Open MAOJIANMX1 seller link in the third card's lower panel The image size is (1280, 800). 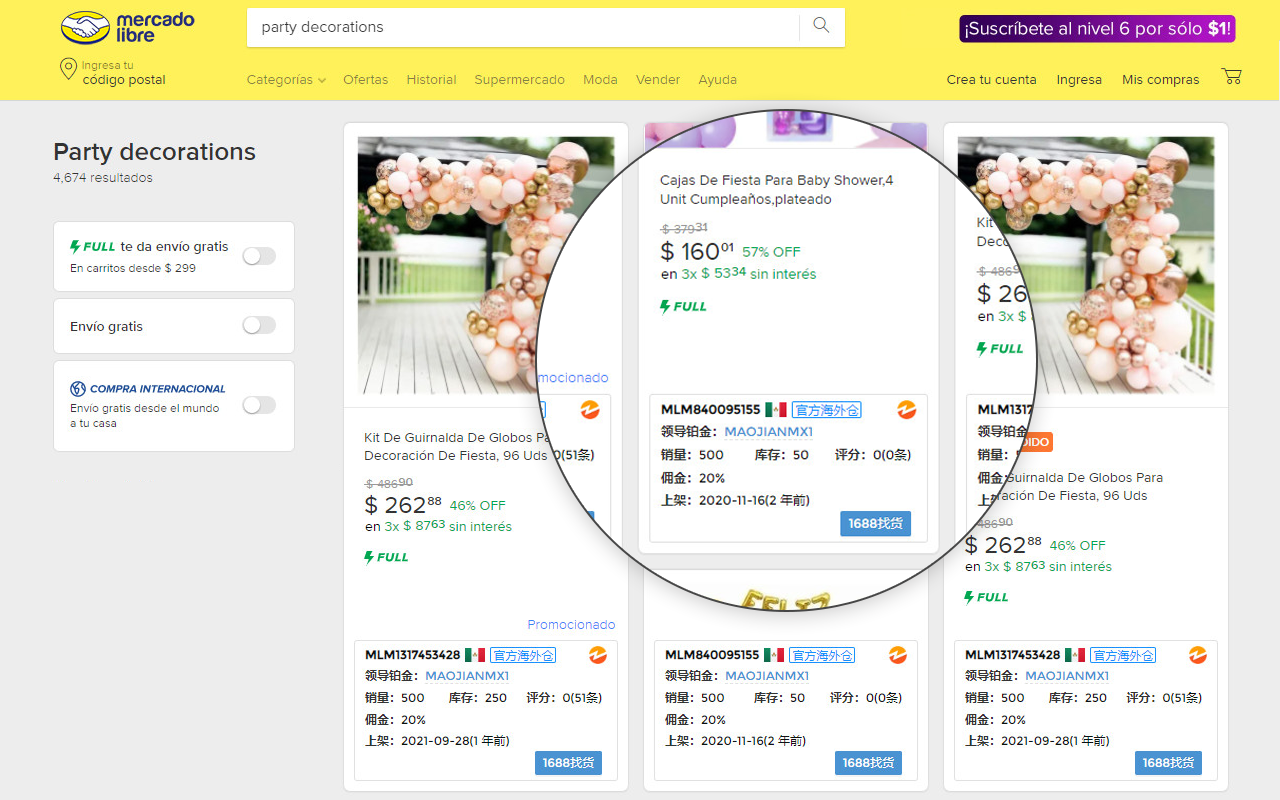coord(1067,676)
